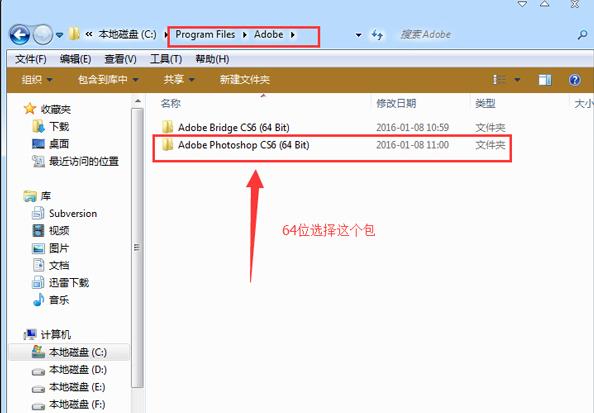Open the 查看(V) menu
This screenshot has height=413, width=594.
[120, 59]
